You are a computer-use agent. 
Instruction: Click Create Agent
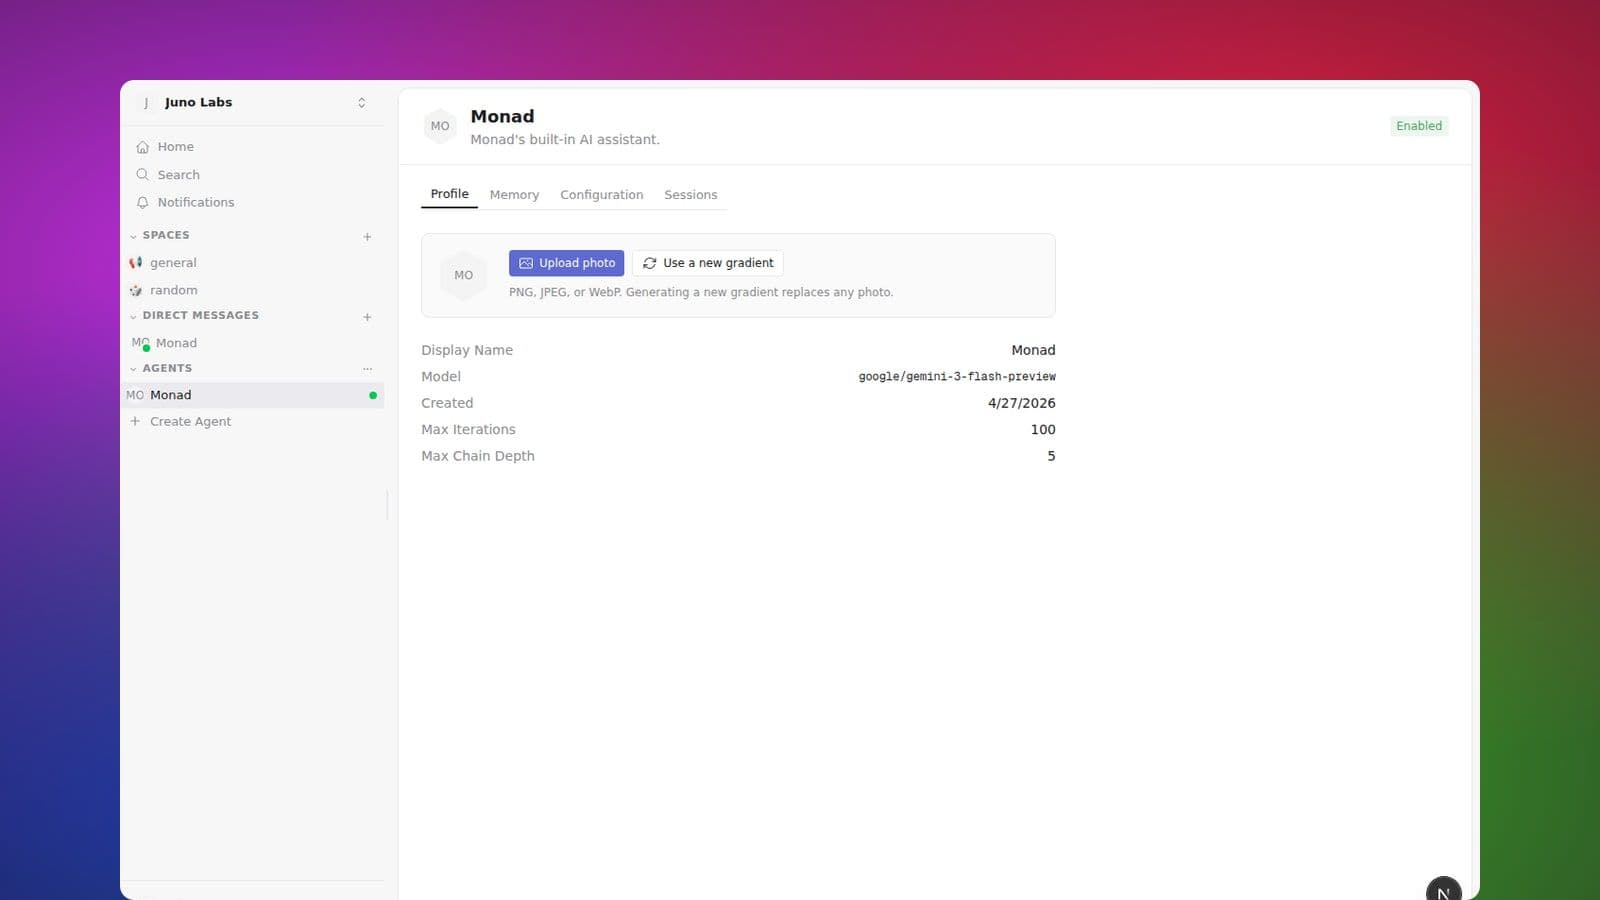click(253, 421)
